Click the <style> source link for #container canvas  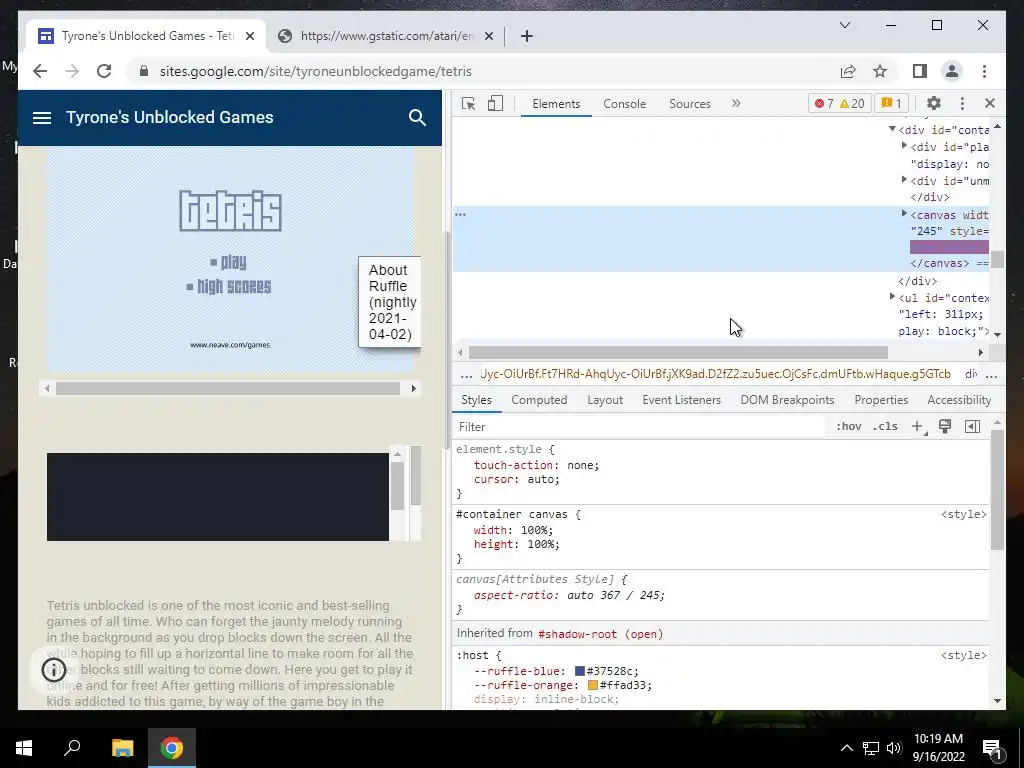[963, 515]
